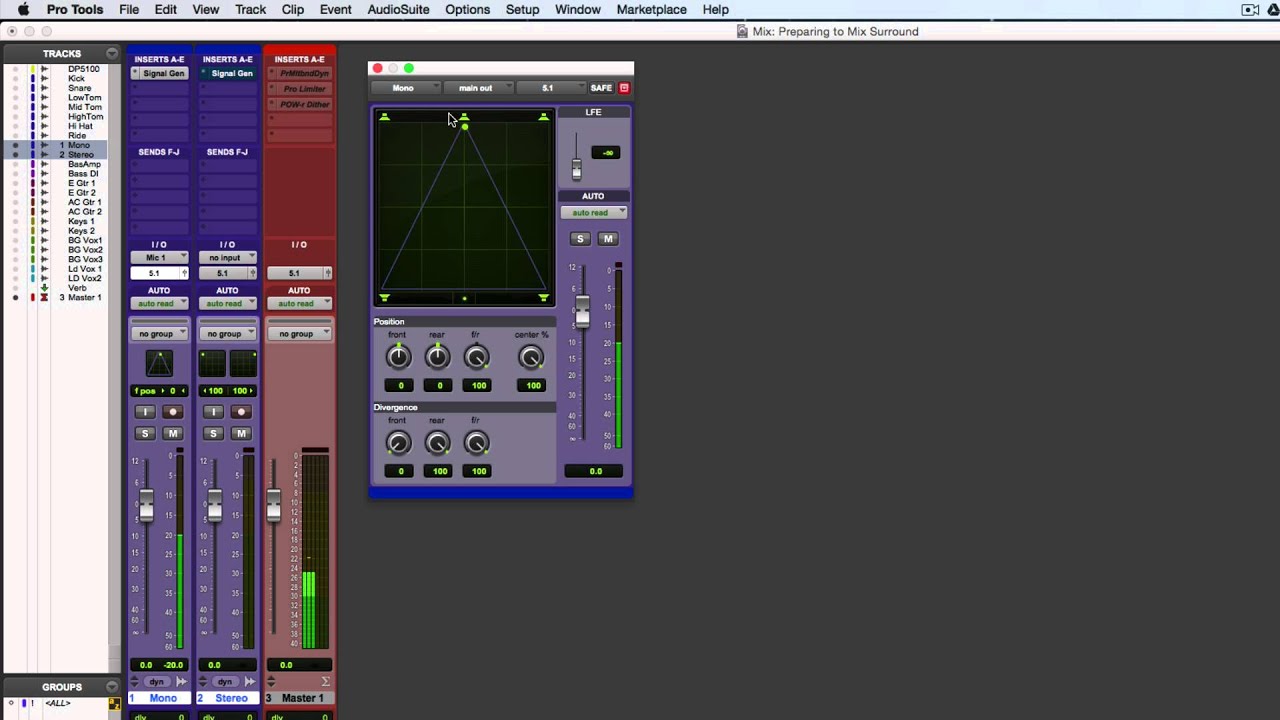Open Master 1 'no group' dropdown
Image resolution: width=1280 pixels, height=720 pixels.
tap(299, 333)
